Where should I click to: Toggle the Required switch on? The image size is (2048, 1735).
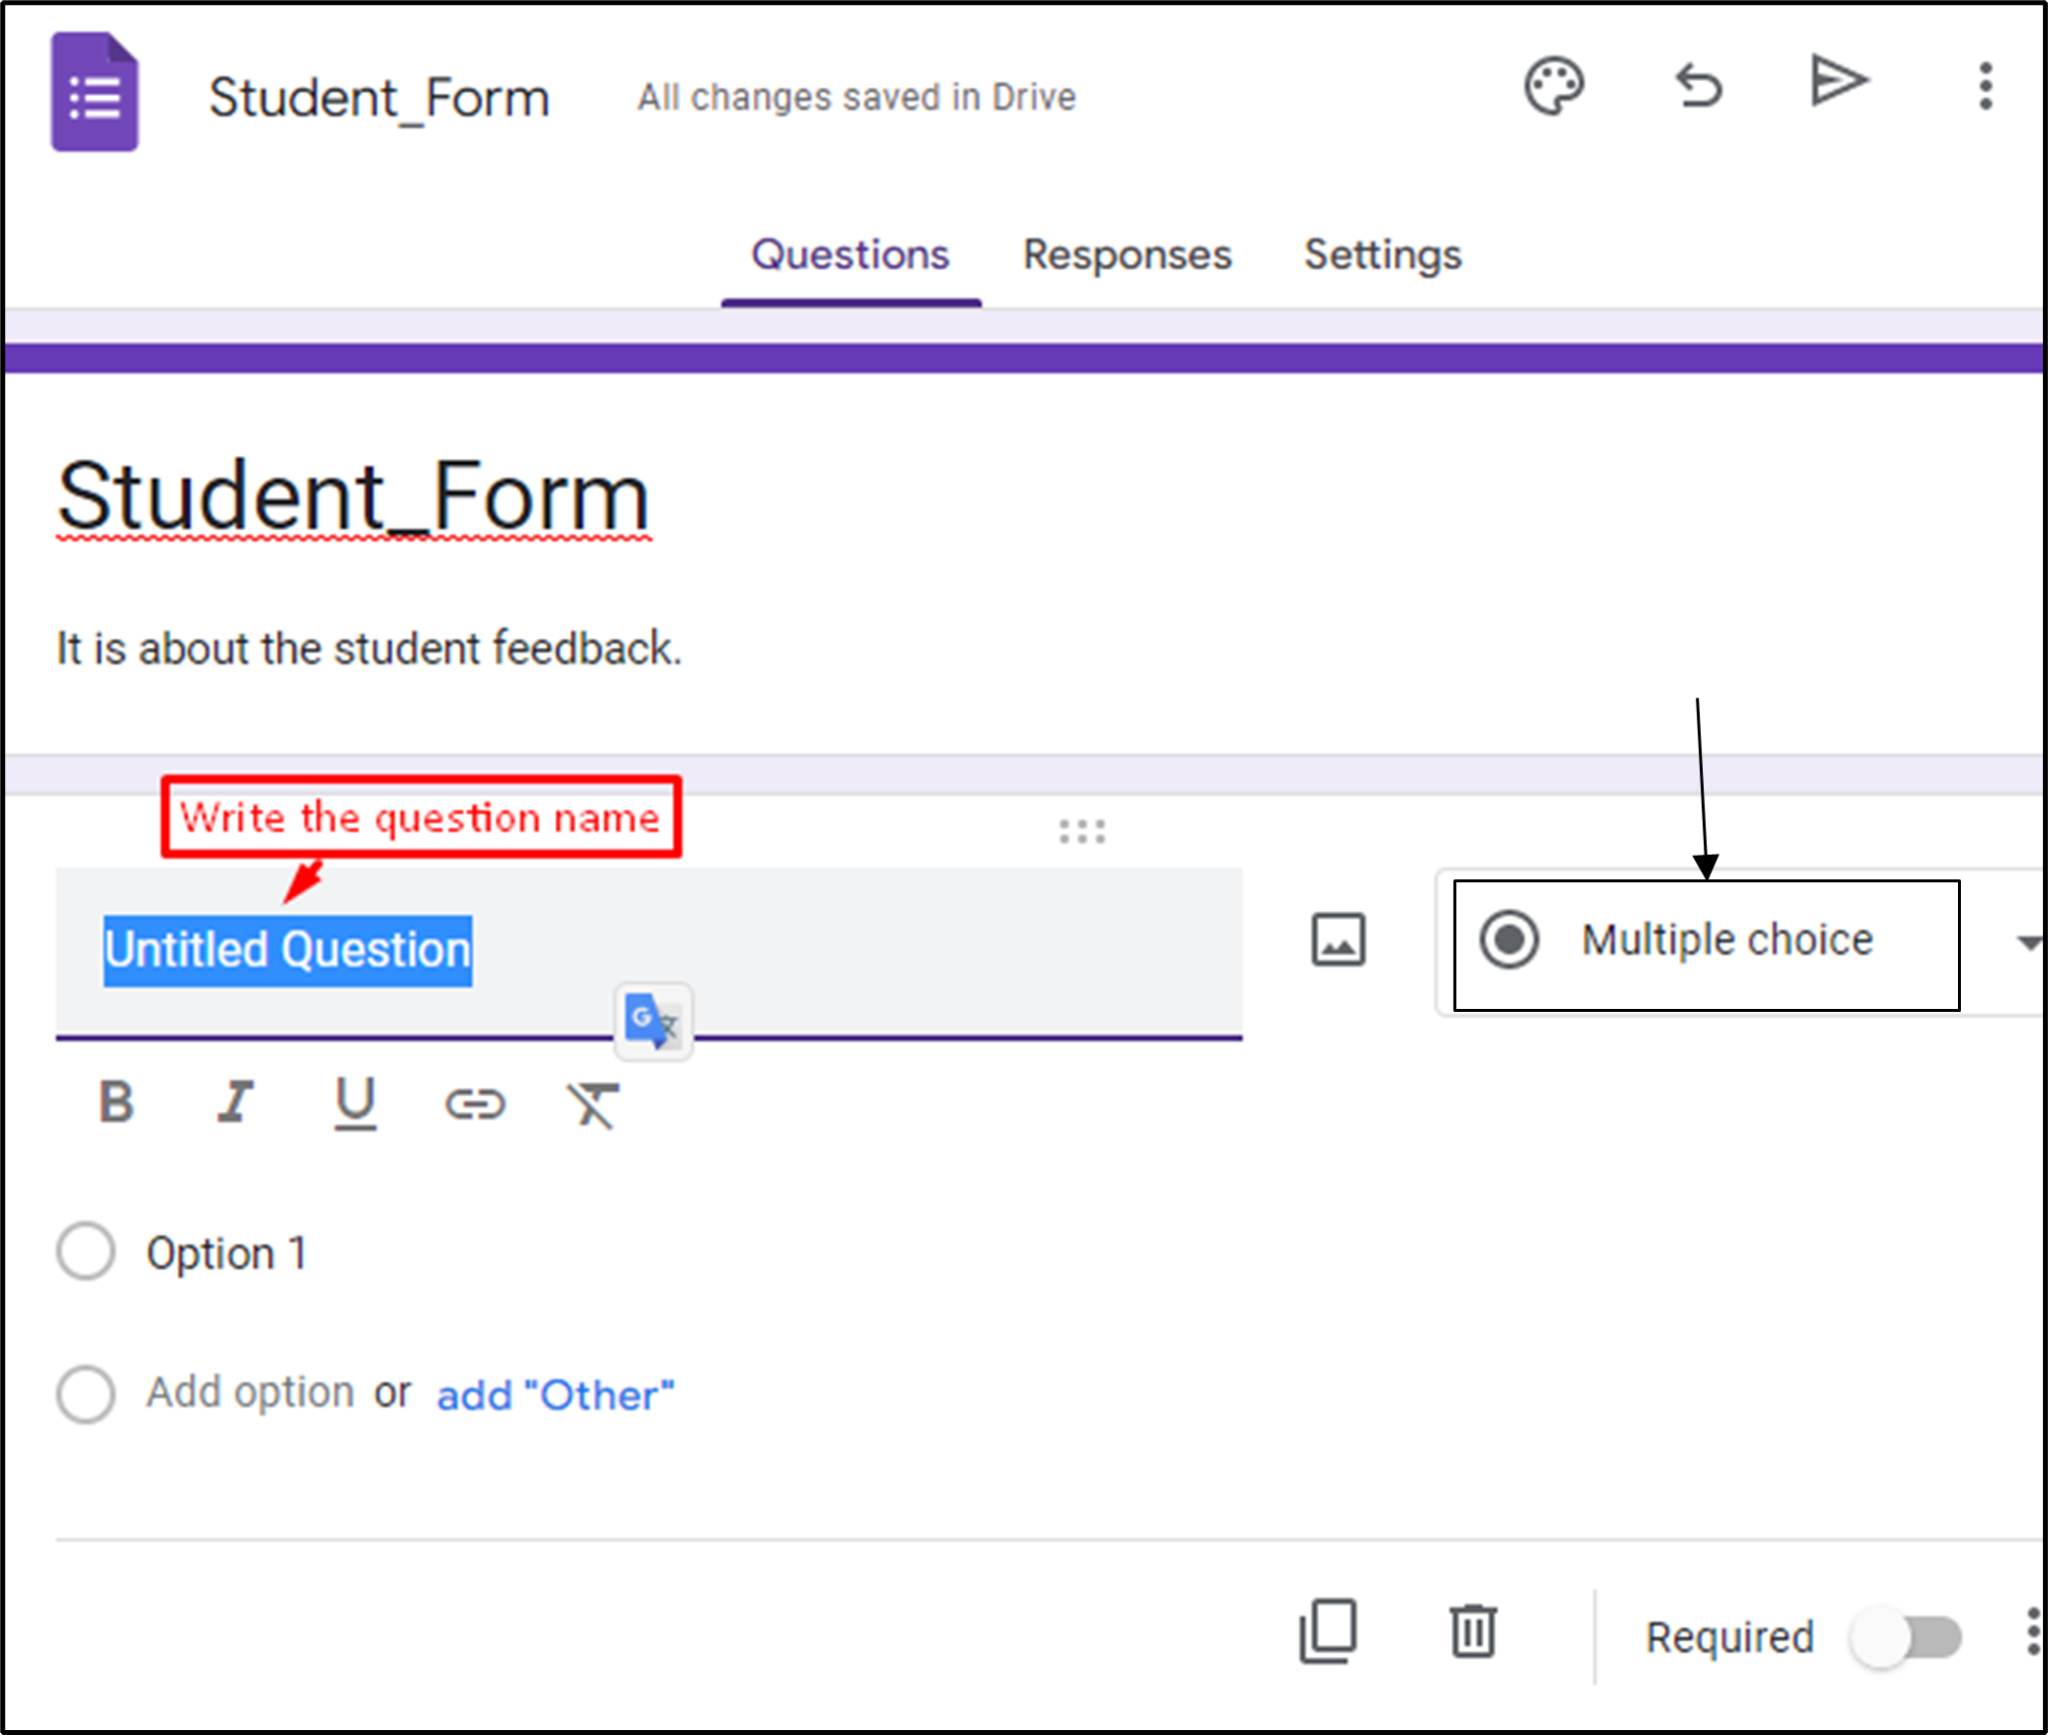[1907, 1637]
